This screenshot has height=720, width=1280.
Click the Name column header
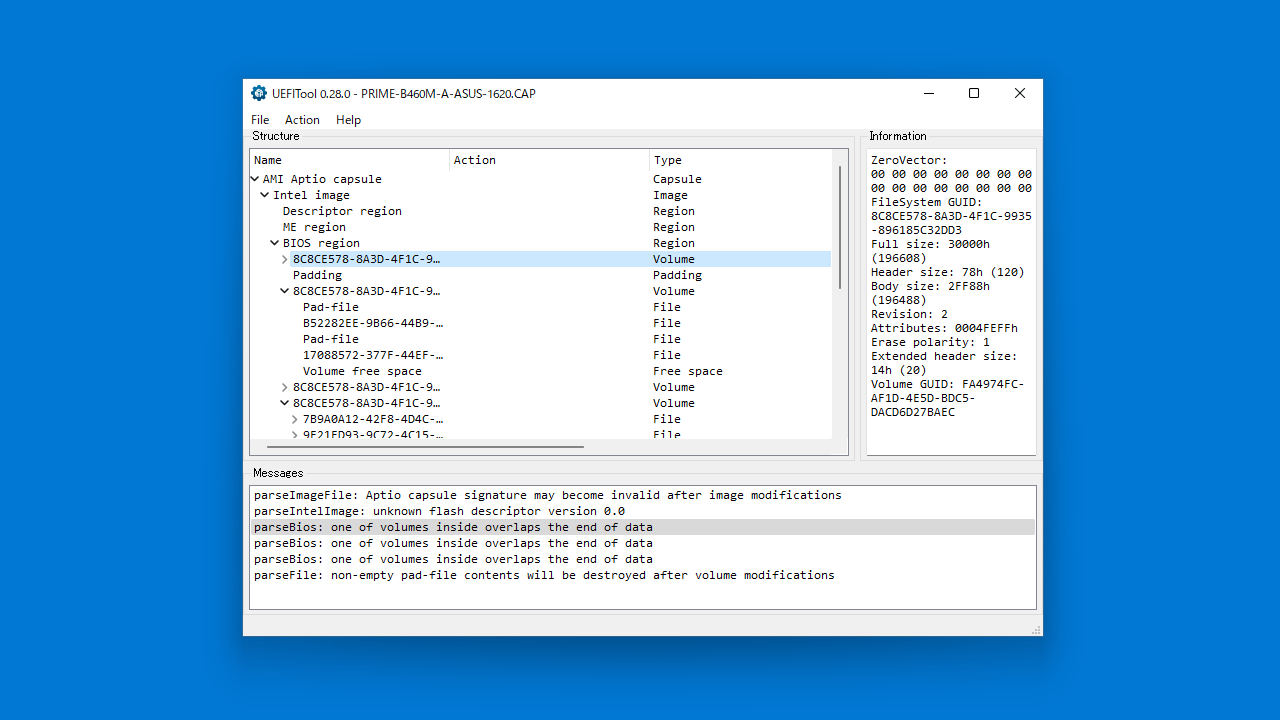pos(350,160)
